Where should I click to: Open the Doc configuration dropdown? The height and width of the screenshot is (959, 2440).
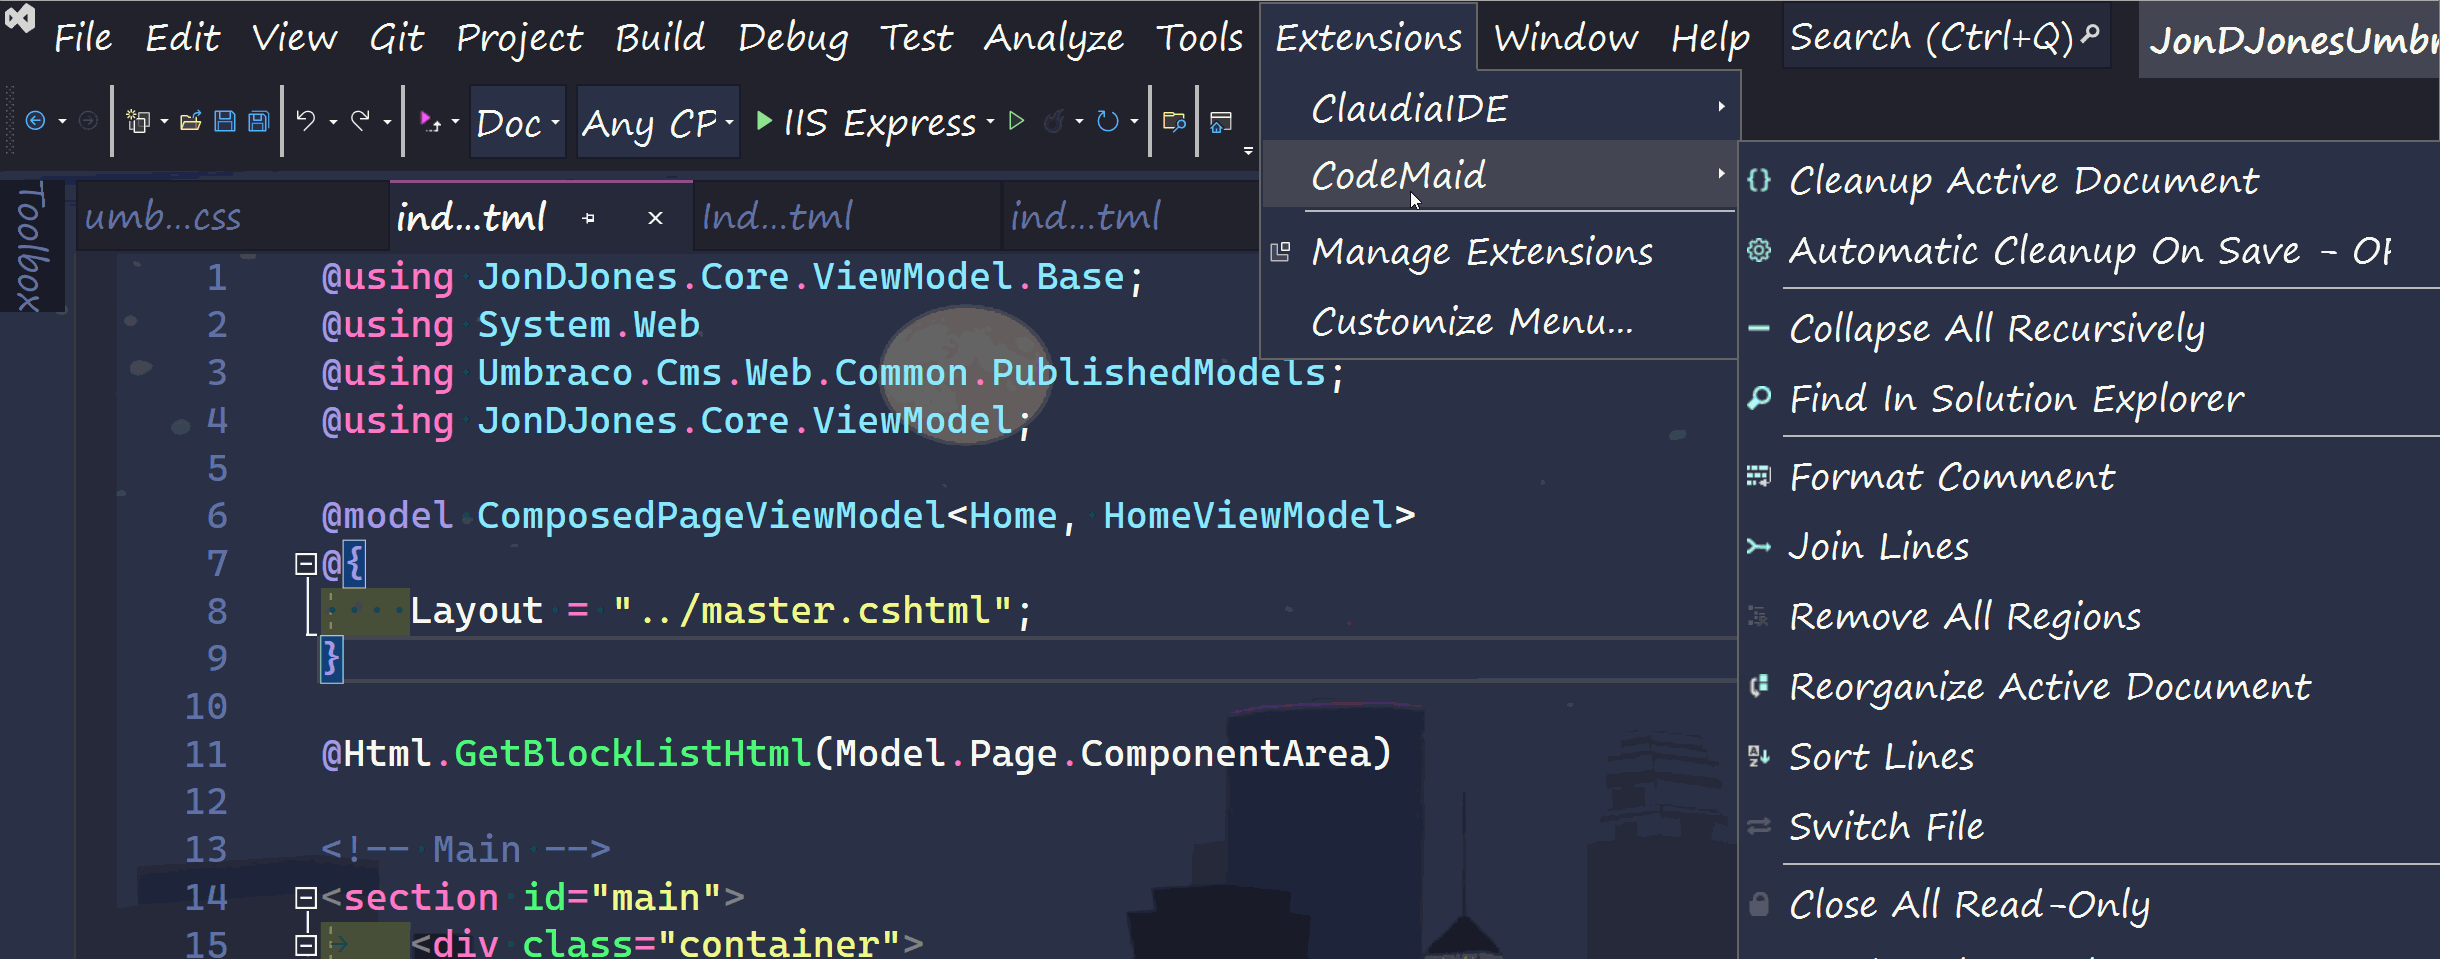[517, 123]
